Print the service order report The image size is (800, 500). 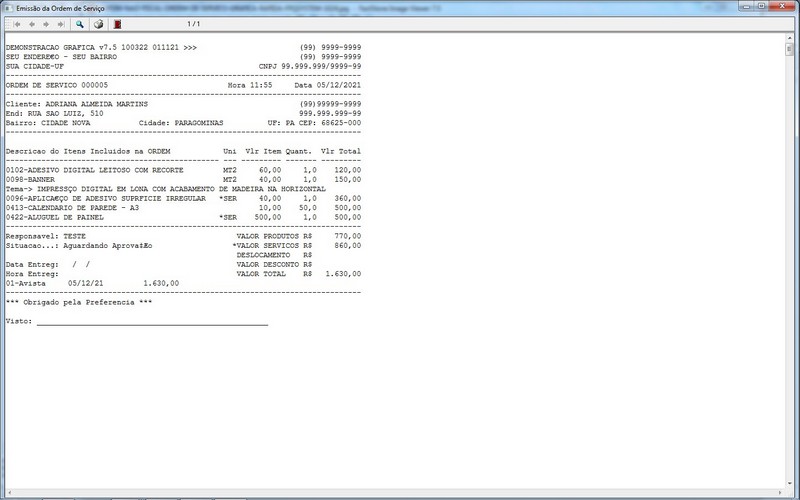tap(98, 24)
